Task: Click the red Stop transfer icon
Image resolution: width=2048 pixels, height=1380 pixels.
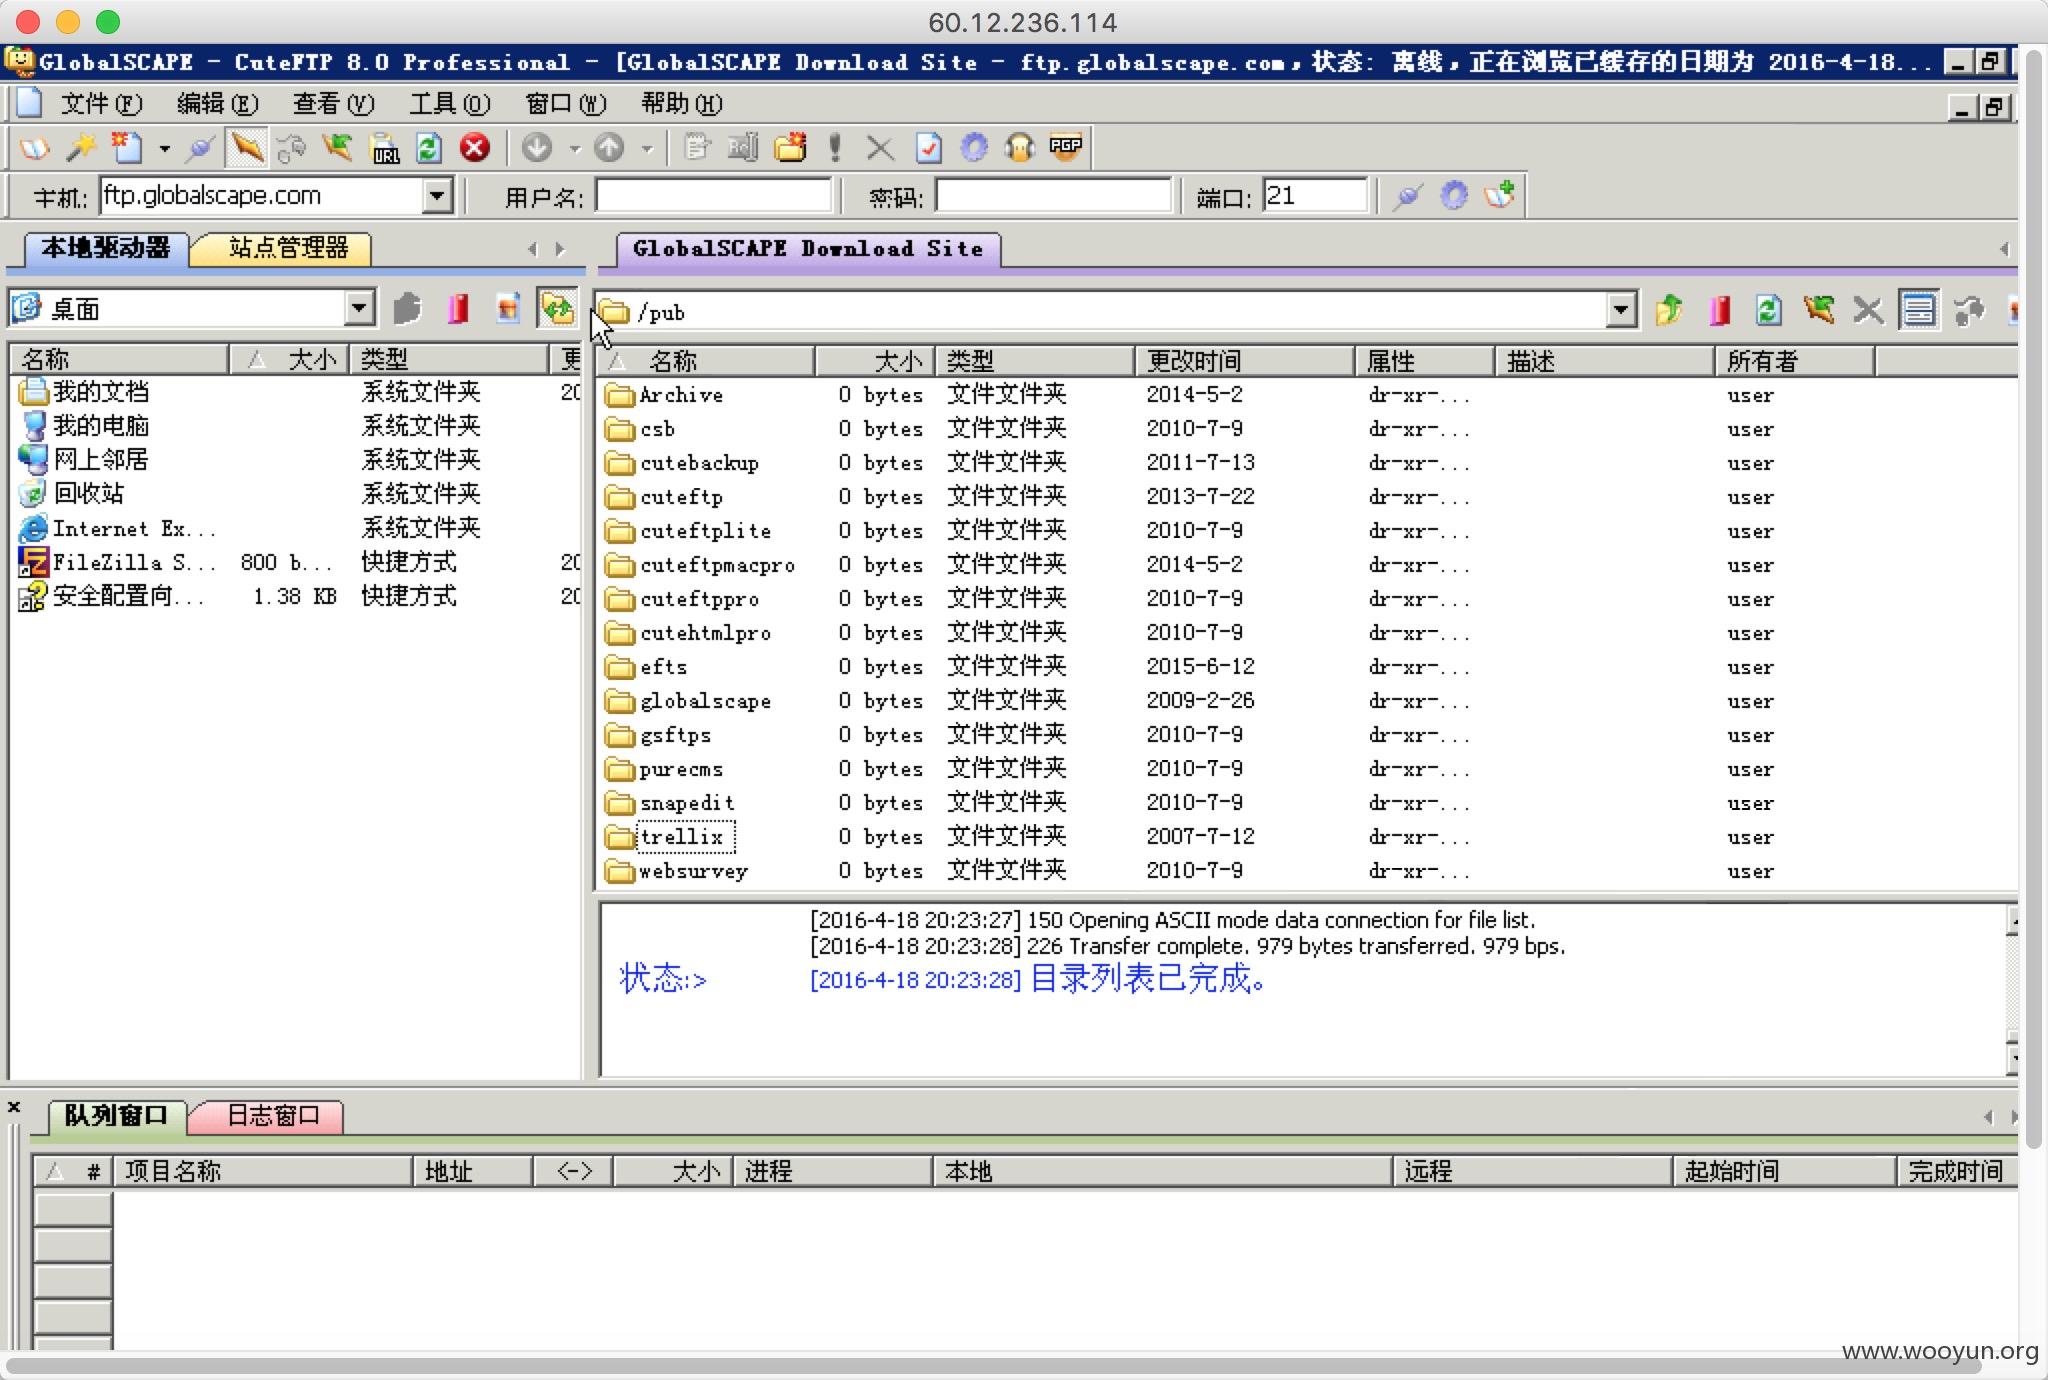Action: pos(475,148)
